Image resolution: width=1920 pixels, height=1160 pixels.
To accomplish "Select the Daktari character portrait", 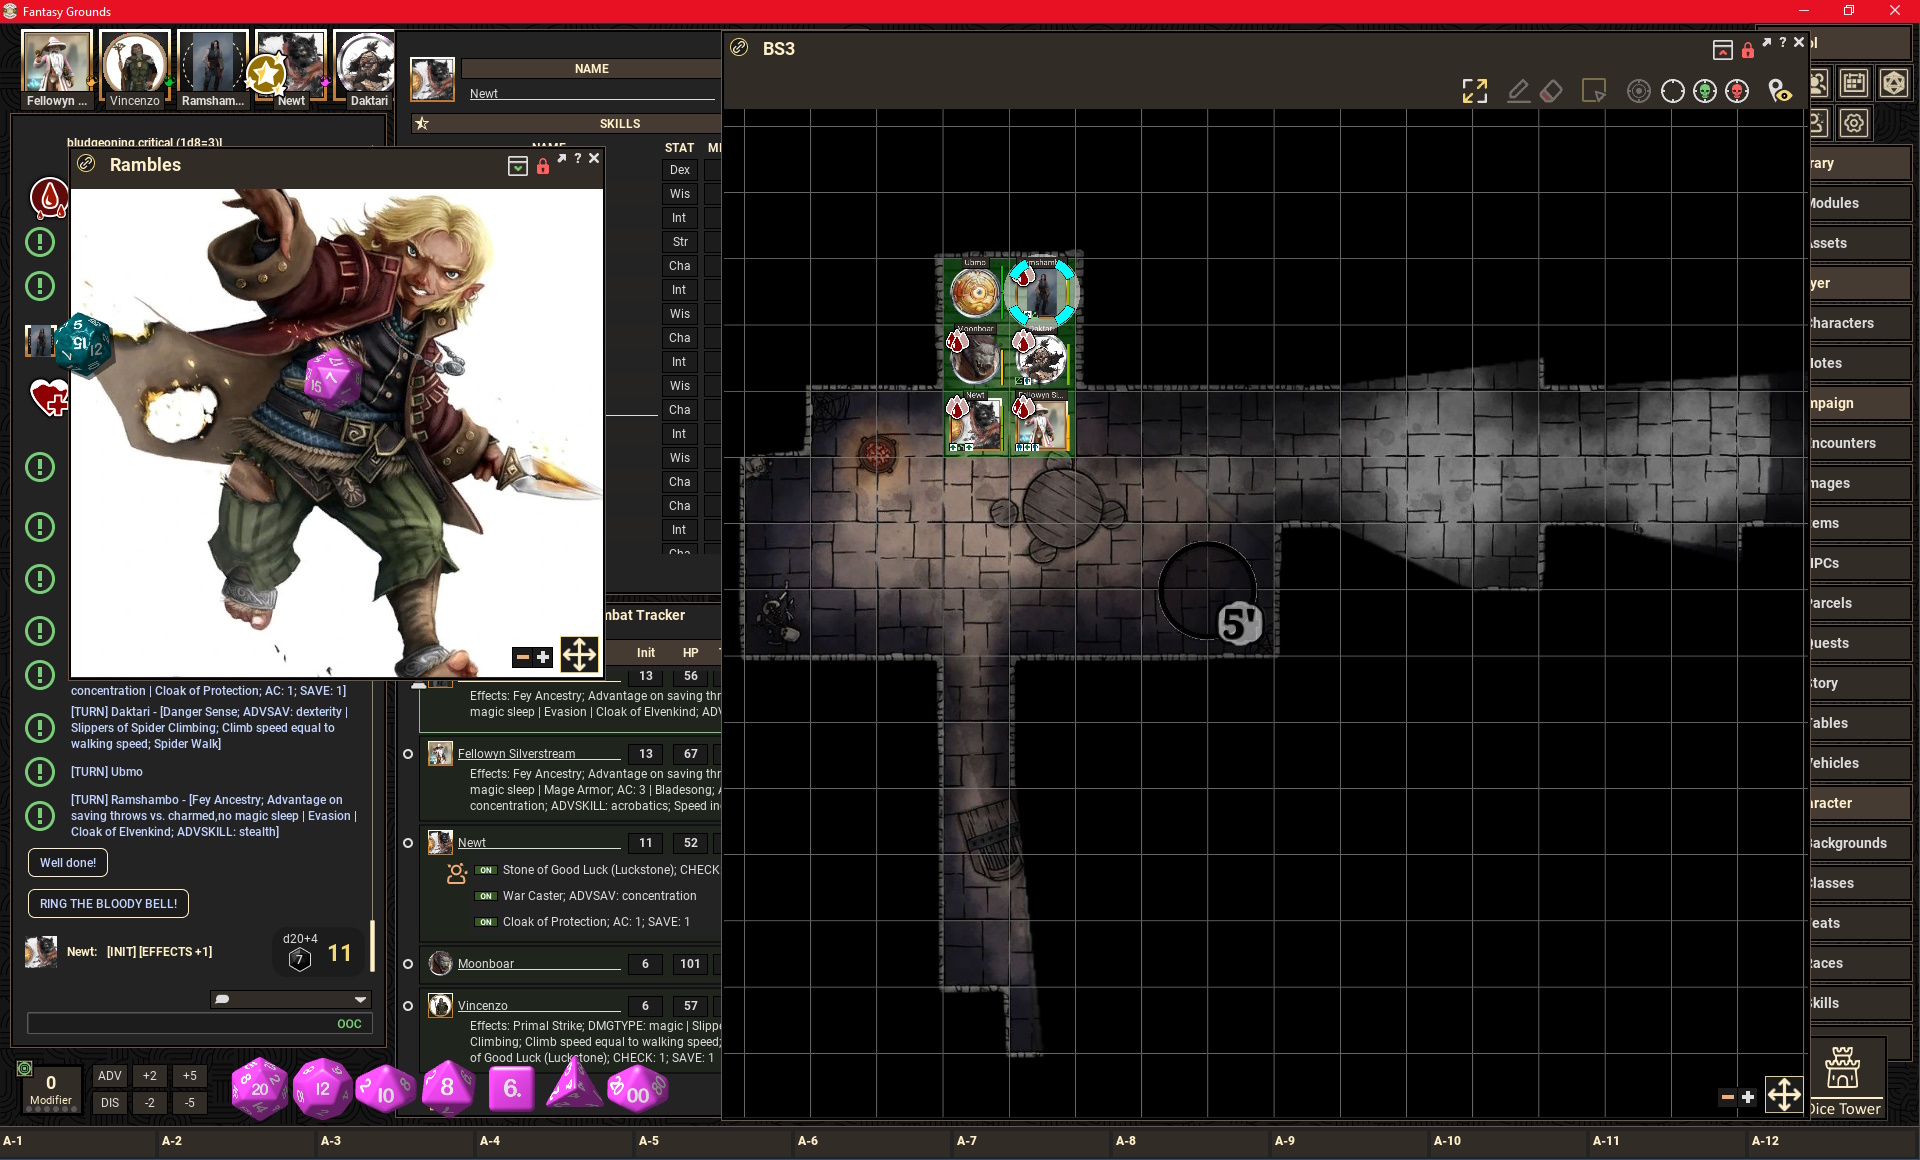I will pos(368,68).
